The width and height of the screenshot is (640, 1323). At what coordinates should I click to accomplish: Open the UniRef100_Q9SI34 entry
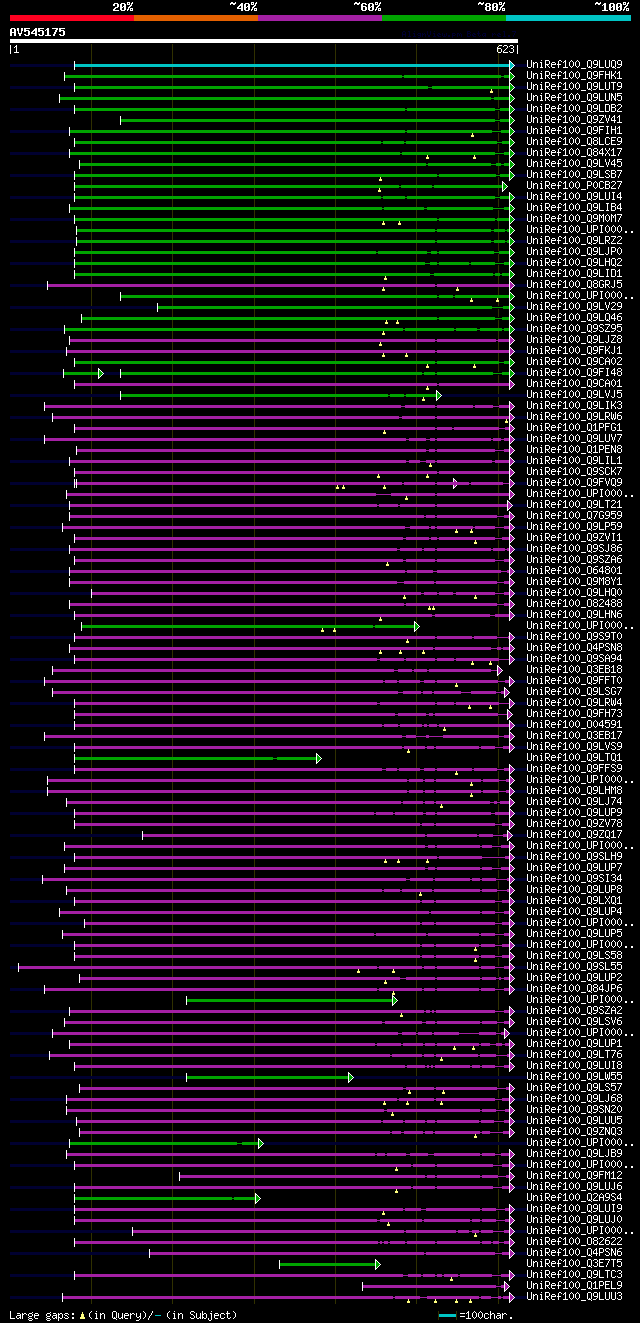click(x=575, y=879)
